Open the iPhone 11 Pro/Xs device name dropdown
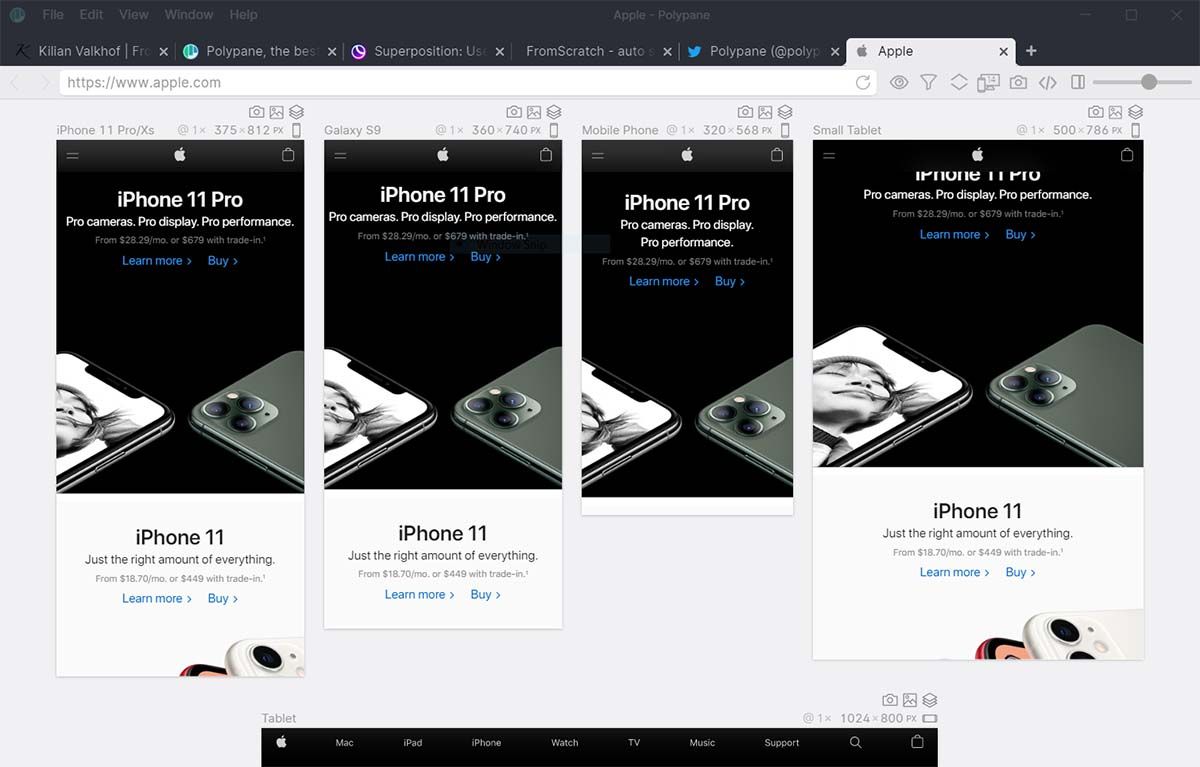The height and width of the screenshot is (767, 1200). [106, 130]
